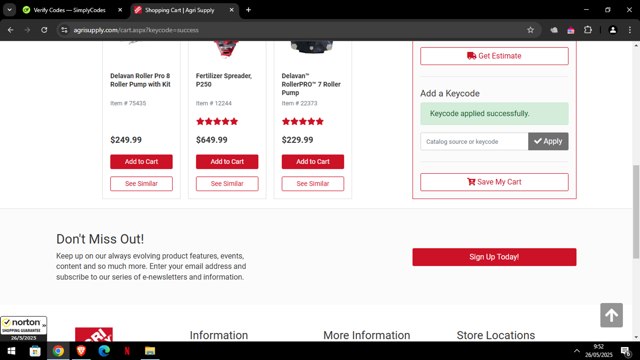Open Chrome three-dot menu
The width and height of the screenshot is (640, 360).
[x=630, y=30]
